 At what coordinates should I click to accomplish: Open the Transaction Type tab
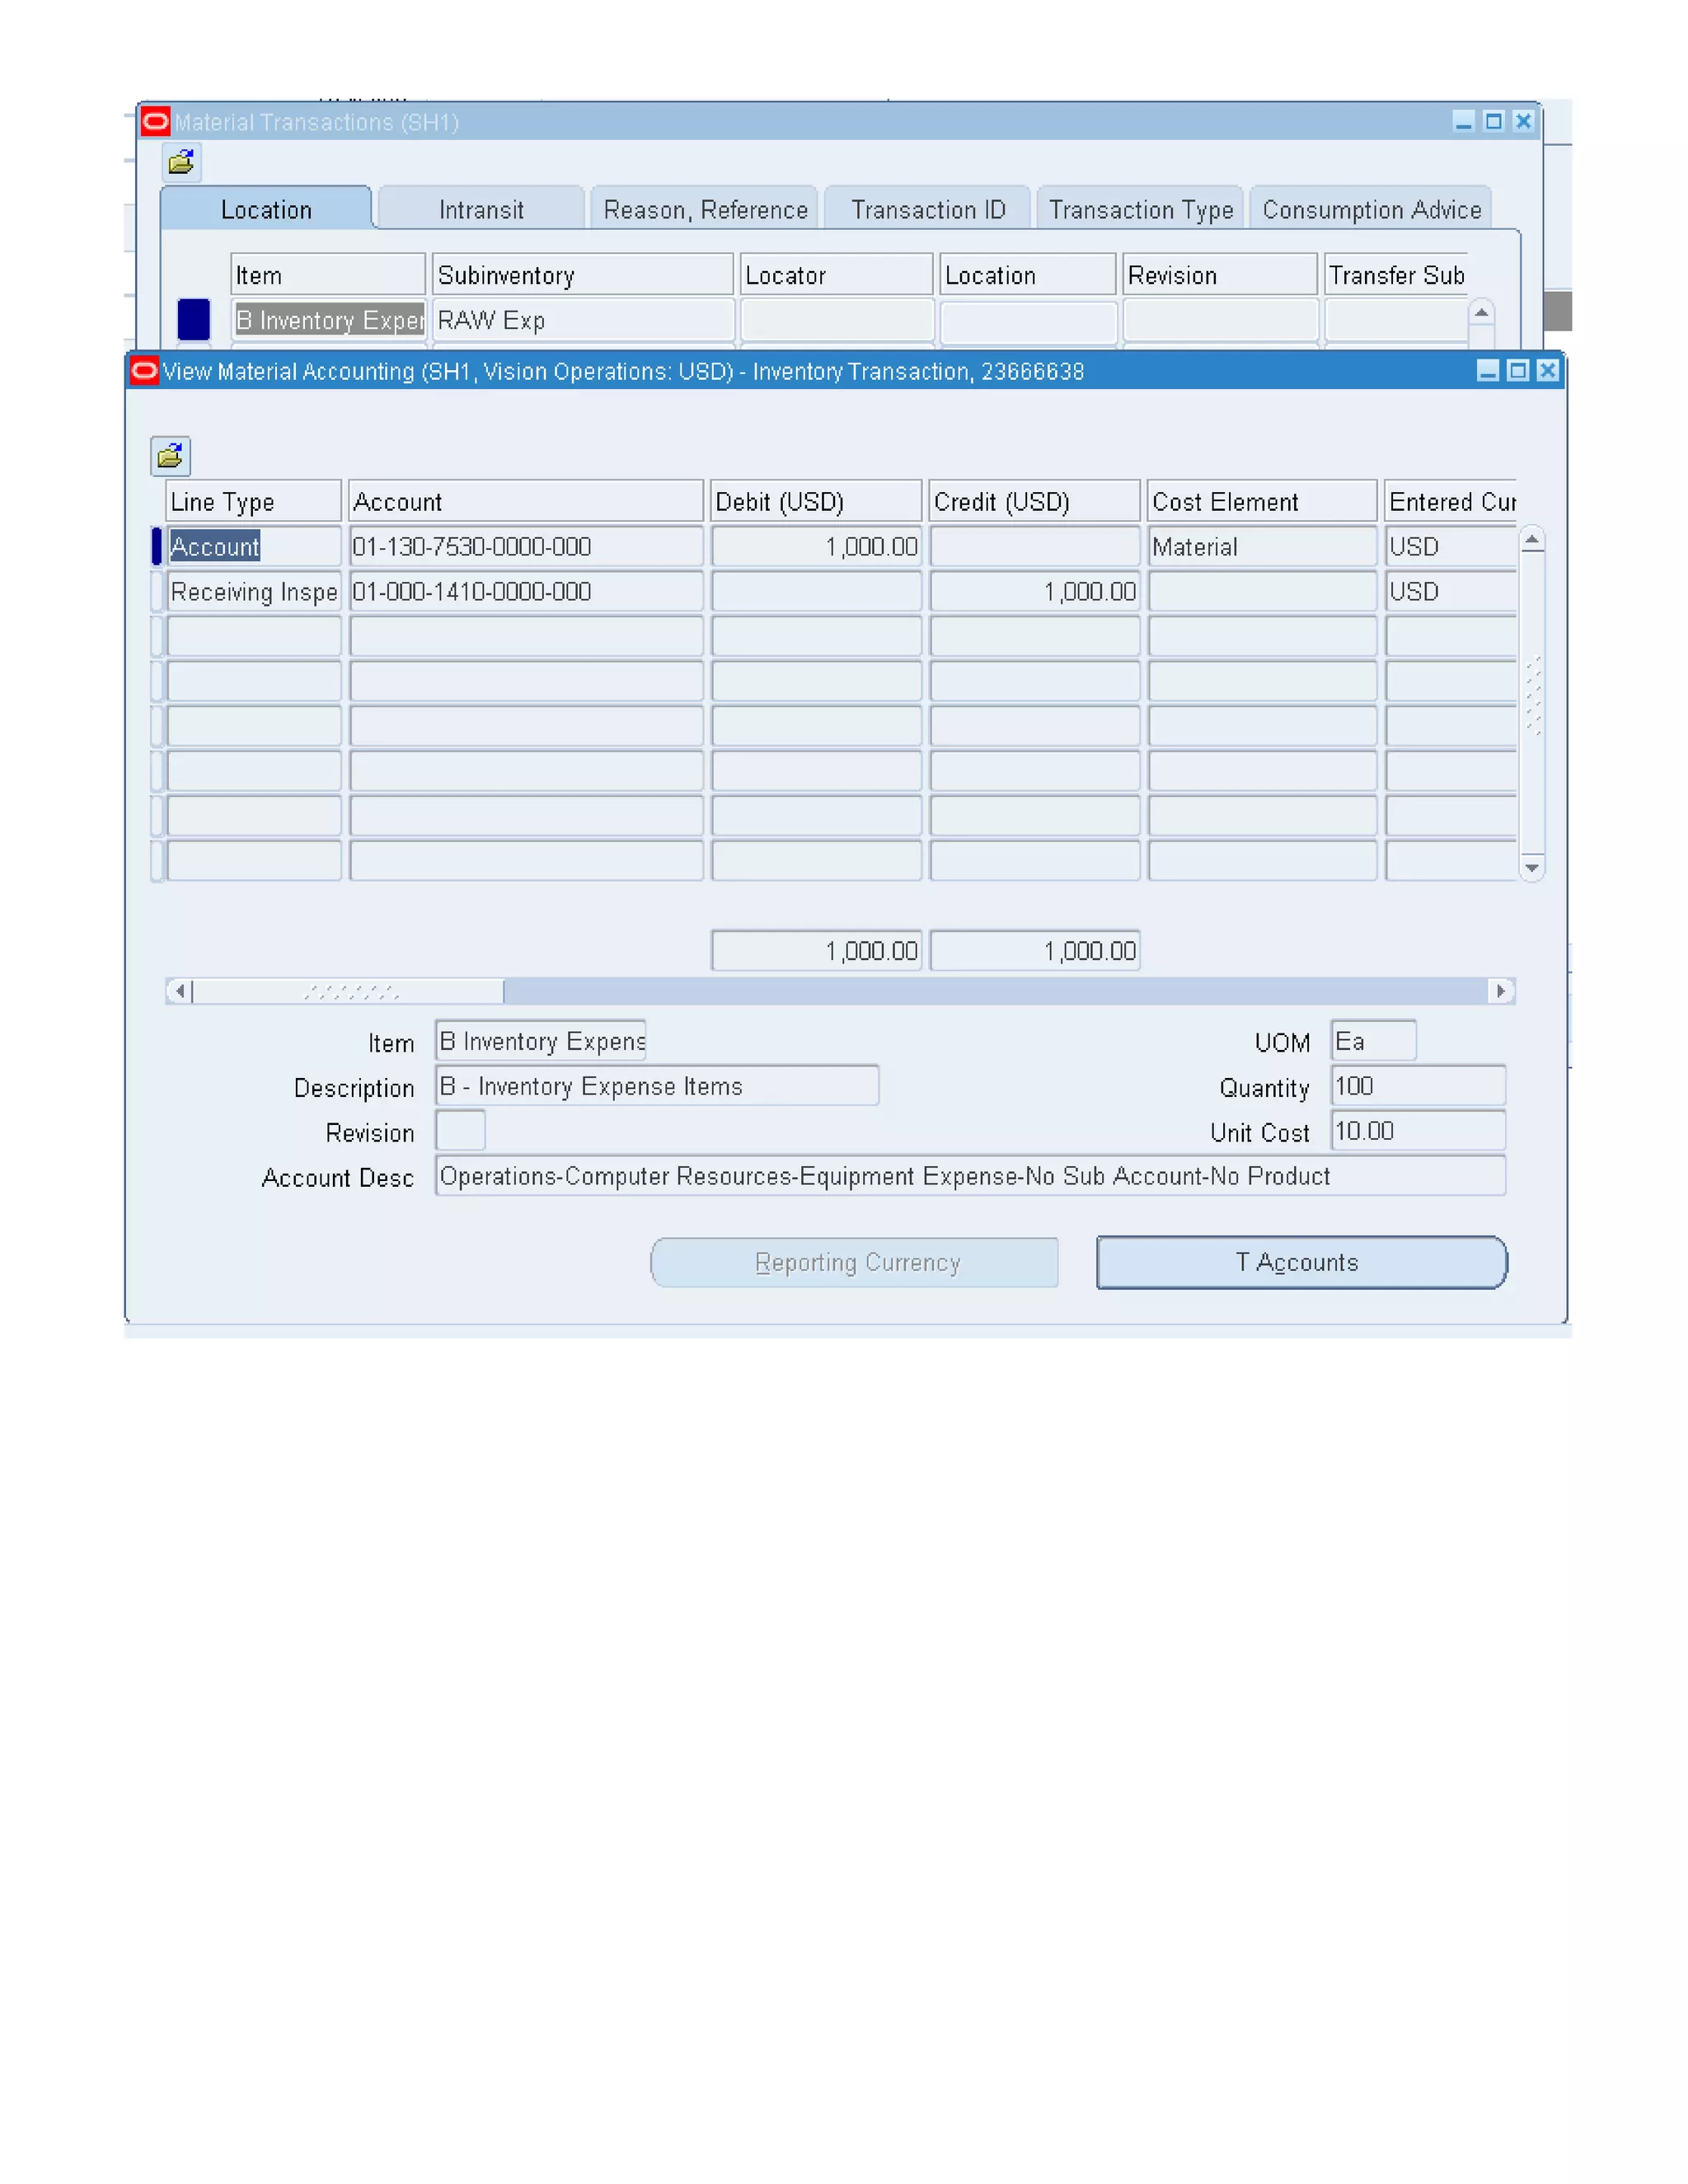(x=1140, y=210)
